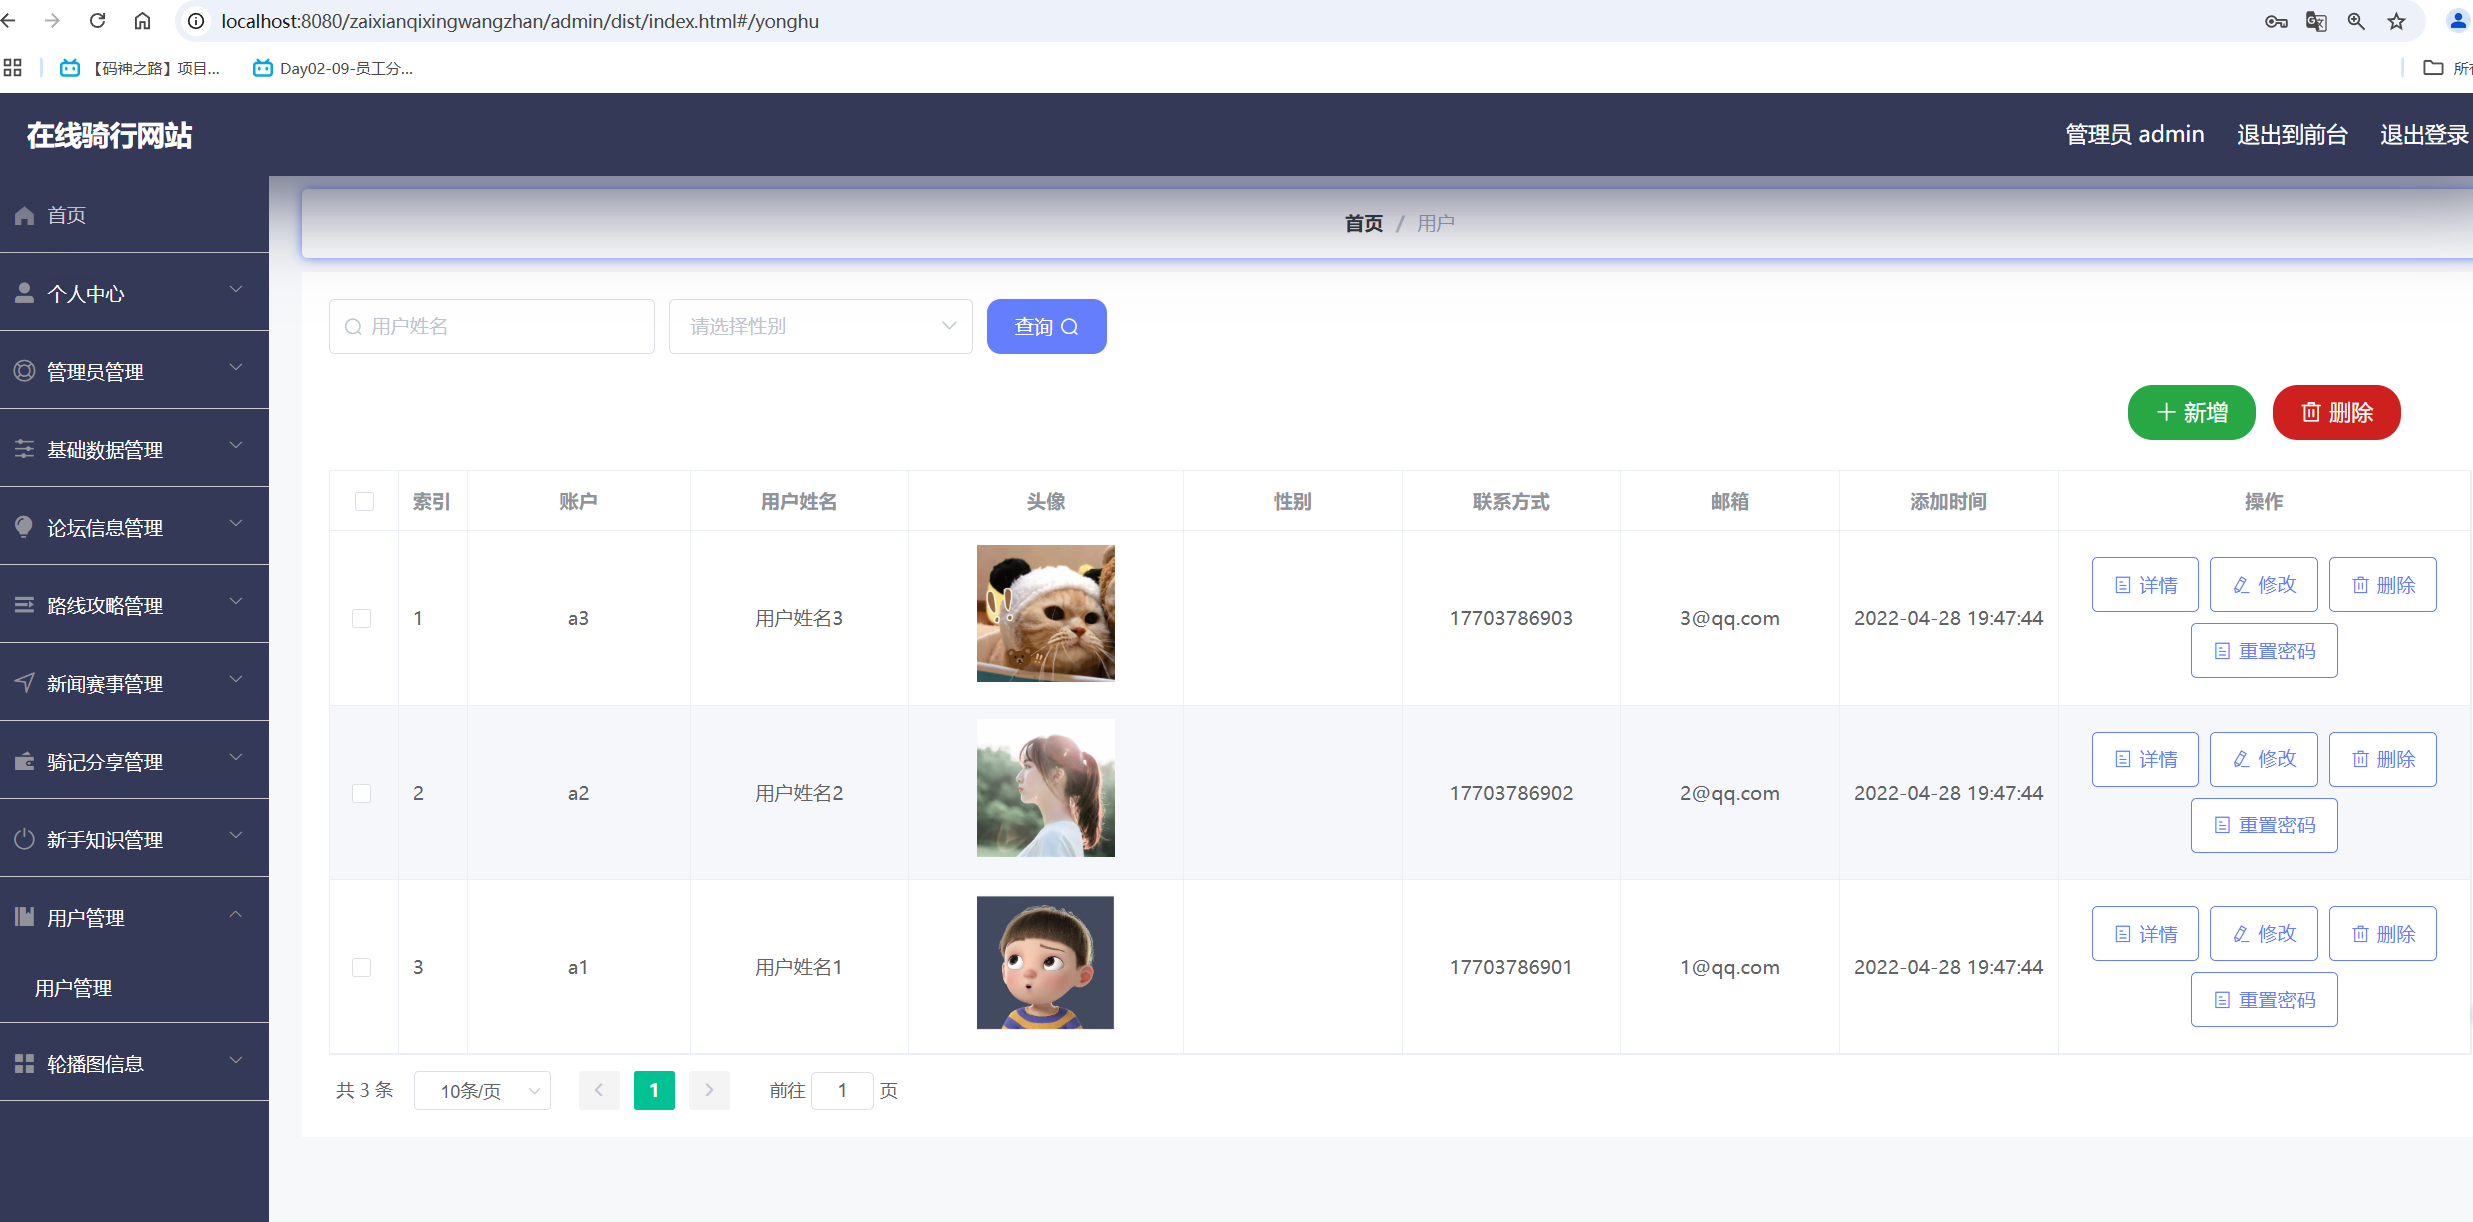The image size is (2473, 1222).
Task: Click 退出登录 to log out
Action: click(x=2424, y=134)
